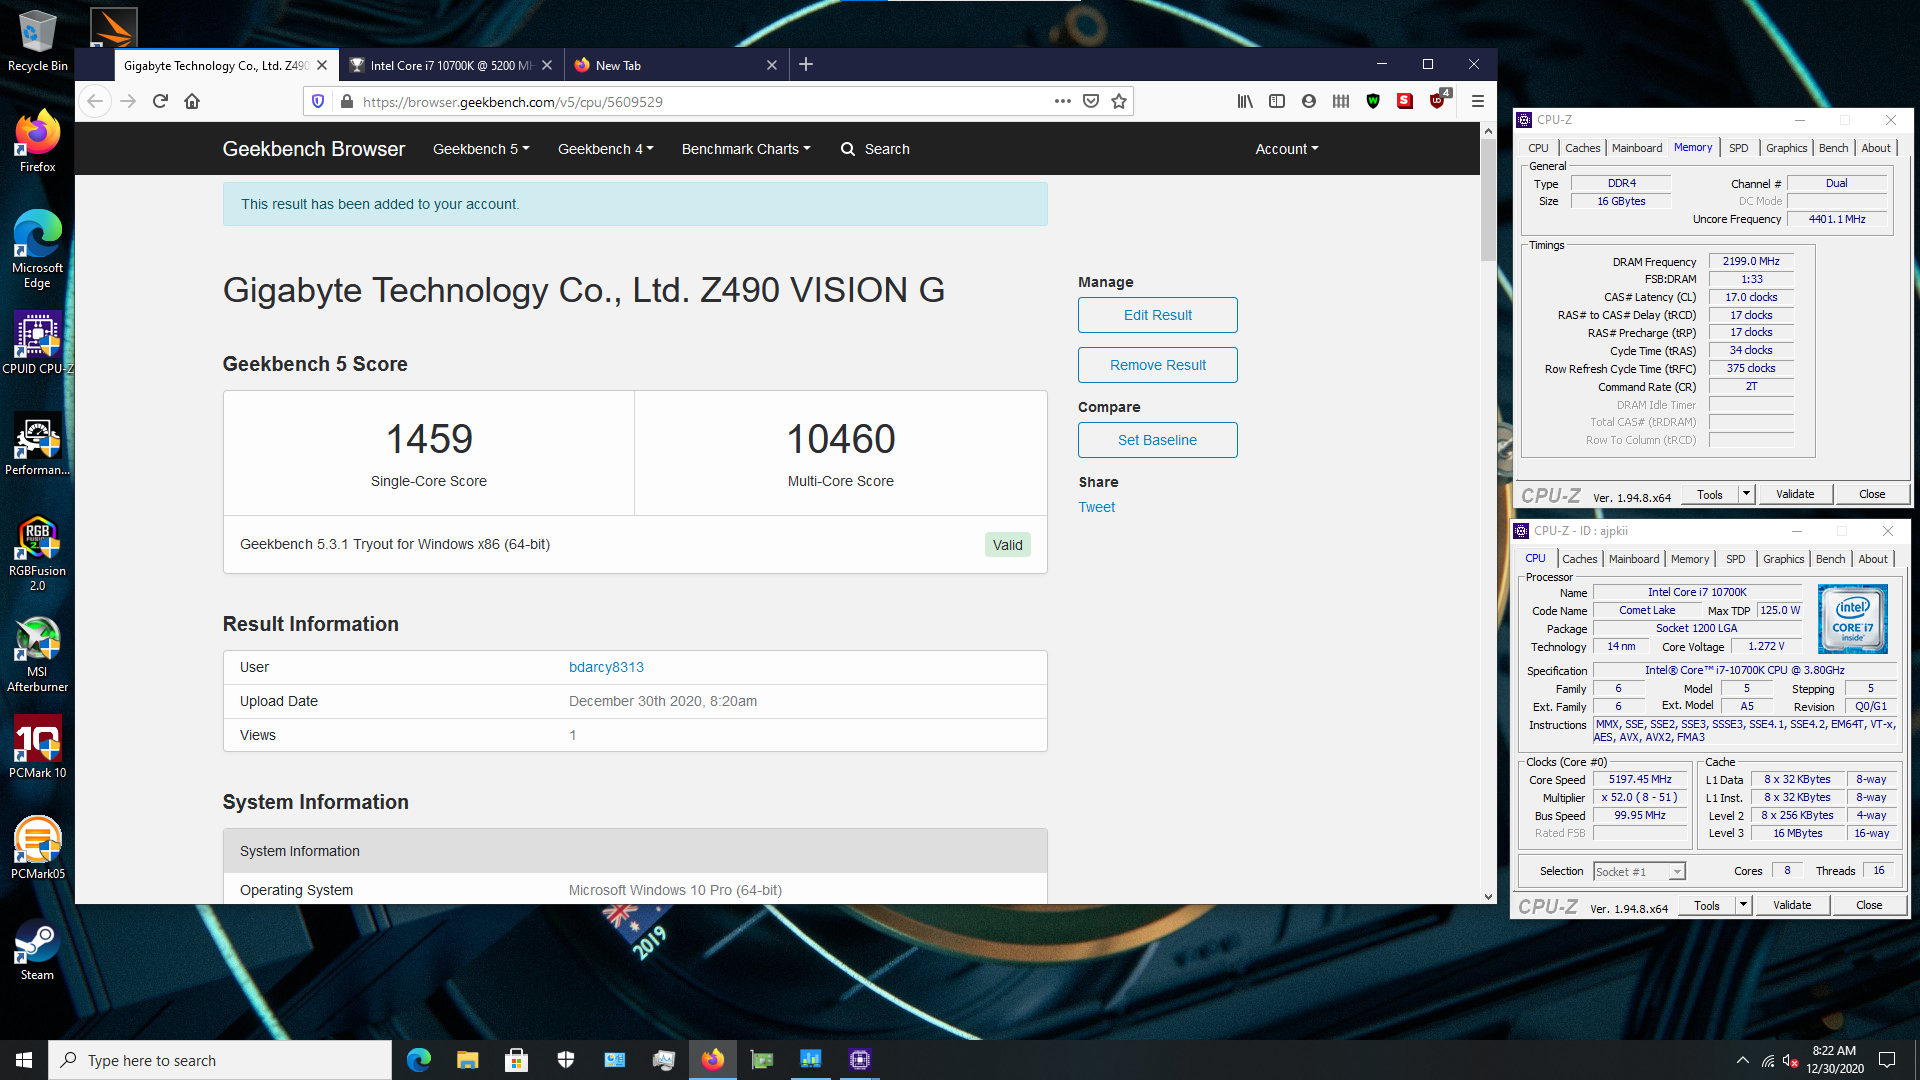Click the Views count link 1
The width and height of the screenshot is (1920, 1080).
point(573,735)
